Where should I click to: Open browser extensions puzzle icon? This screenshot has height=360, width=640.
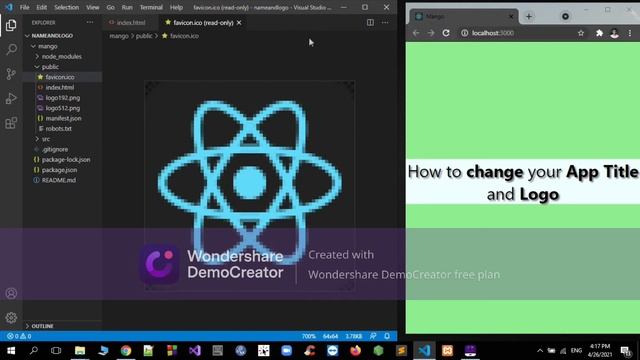599,33
